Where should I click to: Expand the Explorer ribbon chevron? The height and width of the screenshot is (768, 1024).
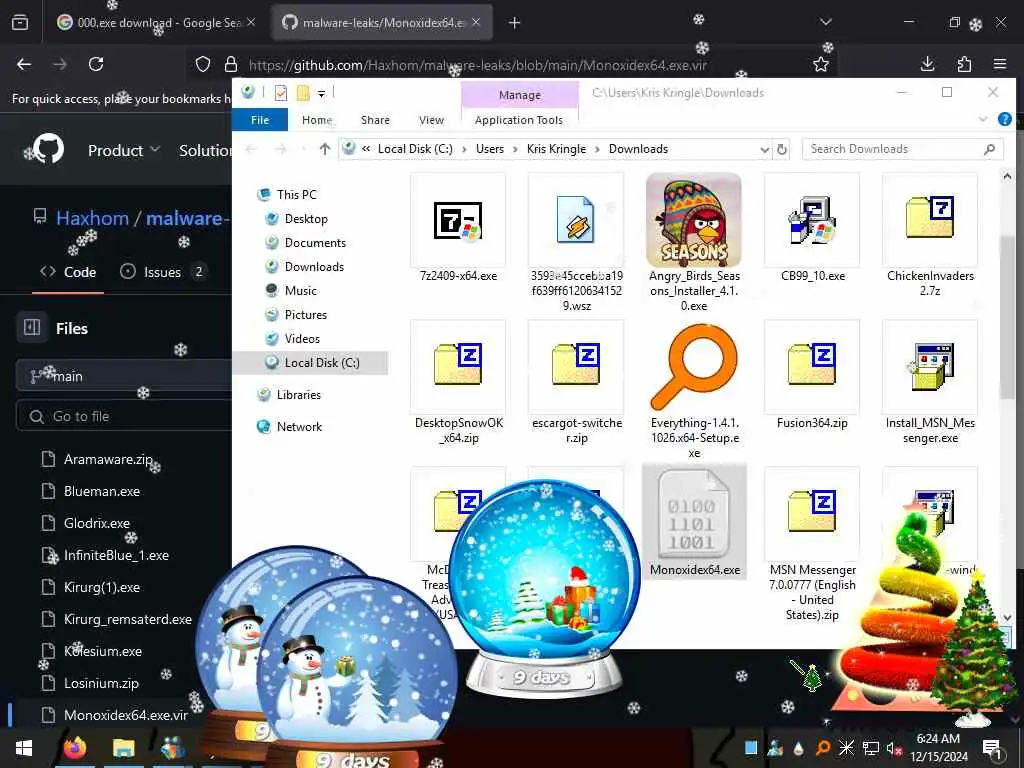(x=983, y=120)
